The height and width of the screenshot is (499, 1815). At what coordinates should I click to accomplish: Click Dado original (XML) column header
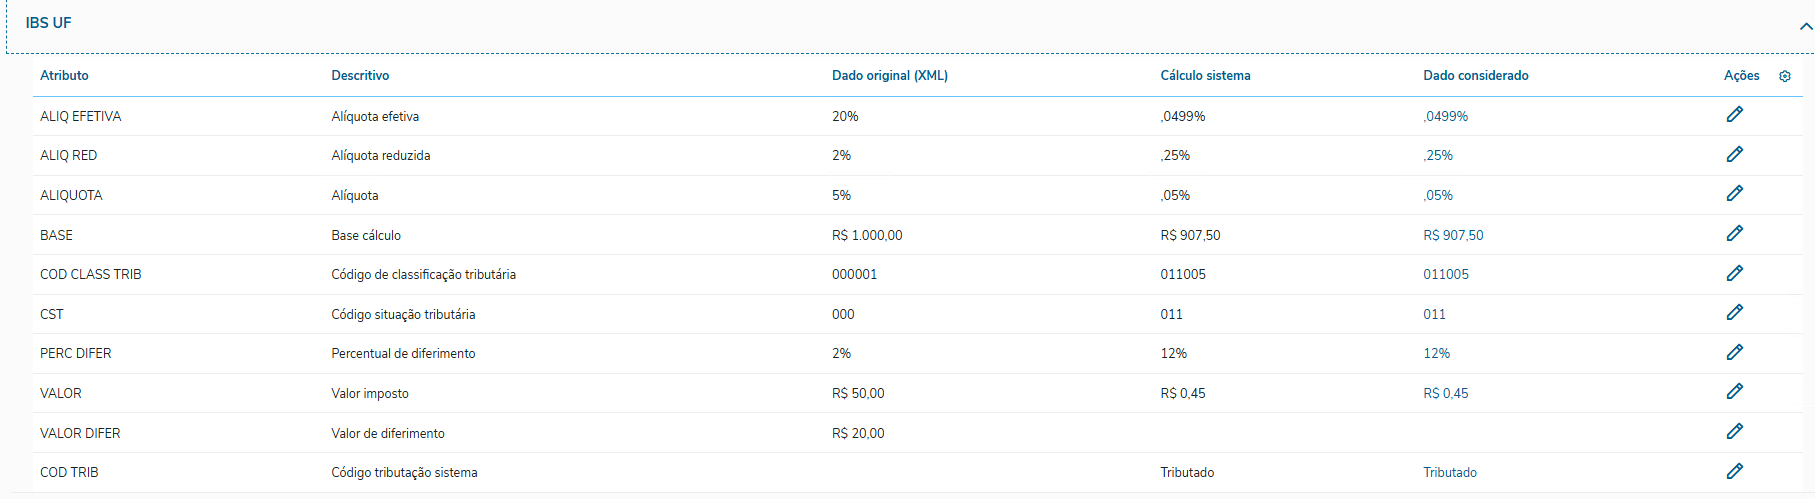click(x=889, y=76)
